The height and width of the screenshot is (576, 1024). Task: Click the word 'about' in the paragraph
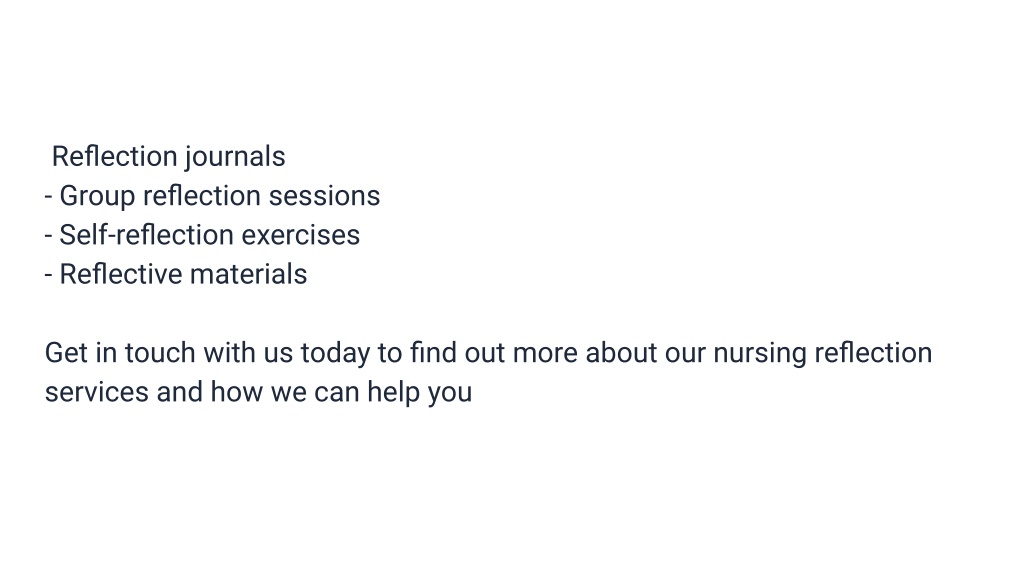[x=621, y=353]
